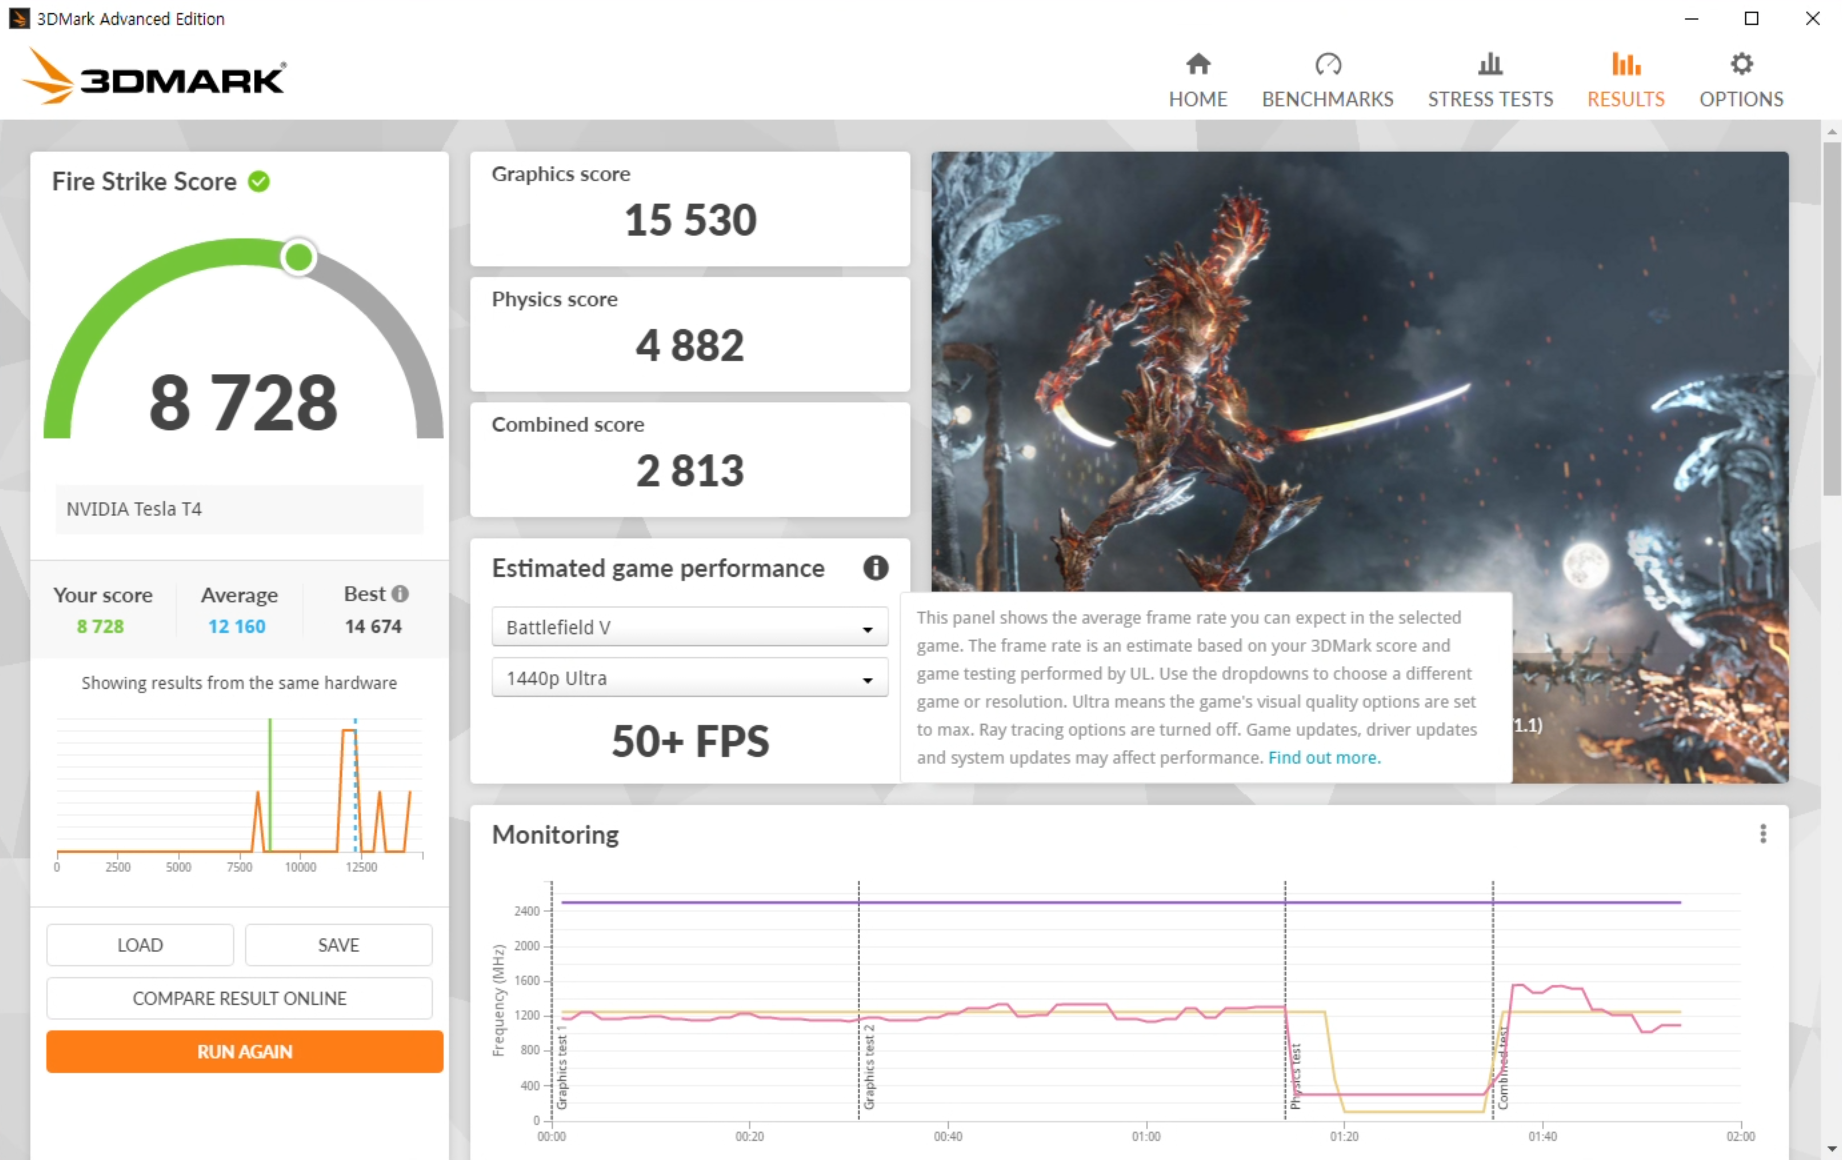This screenshot has height=1160, width=1842.
Task: Maximize the 3DMark window
Action: (1751, 18)
